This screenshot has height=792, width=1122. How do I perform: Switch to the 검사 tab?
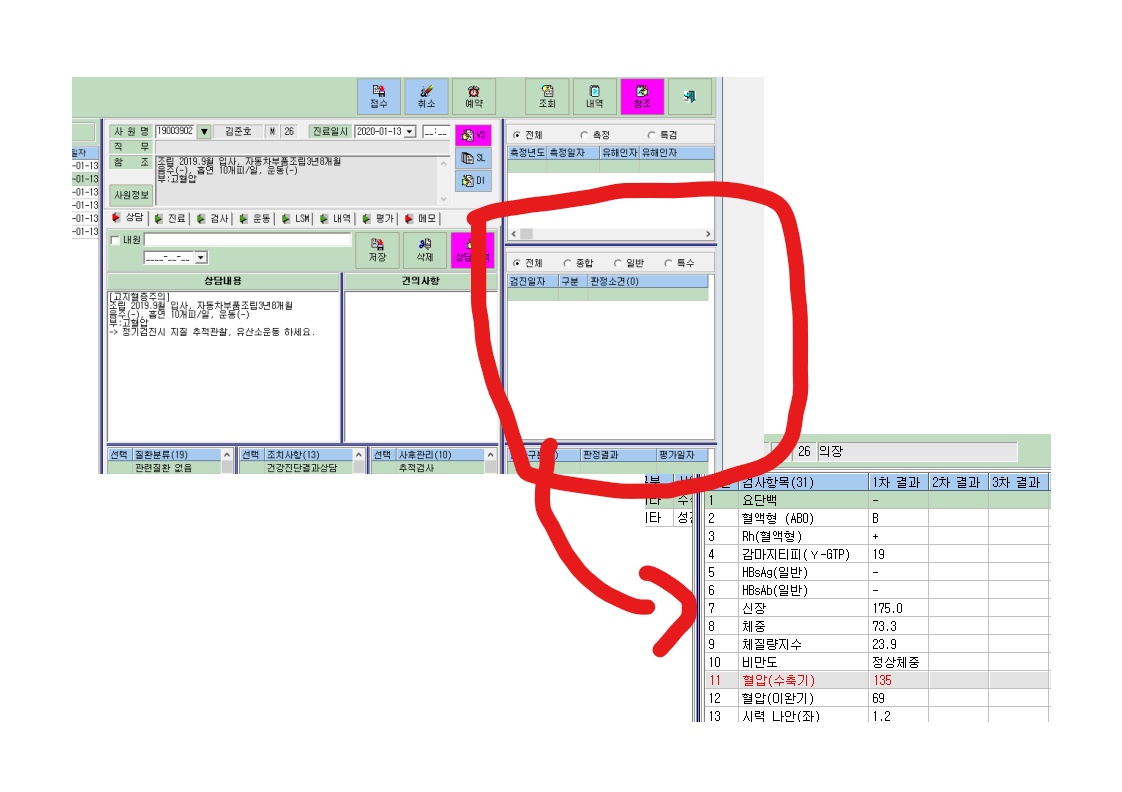pyautogui.click(x=213, y=218)
